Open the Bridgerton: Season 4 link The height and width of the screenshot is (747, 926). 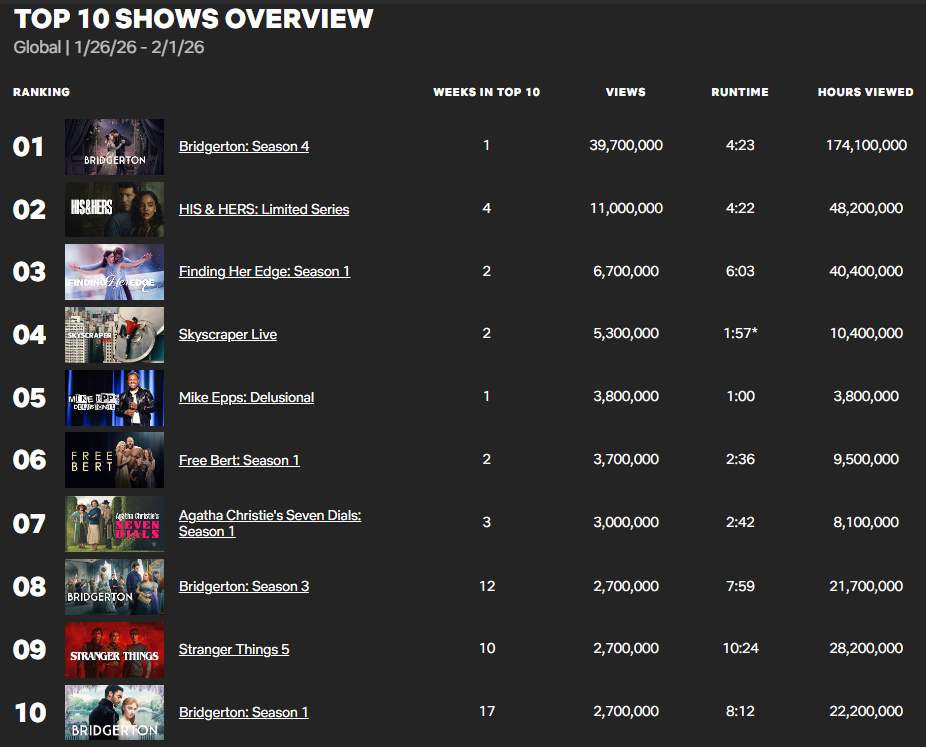(244, 146)
